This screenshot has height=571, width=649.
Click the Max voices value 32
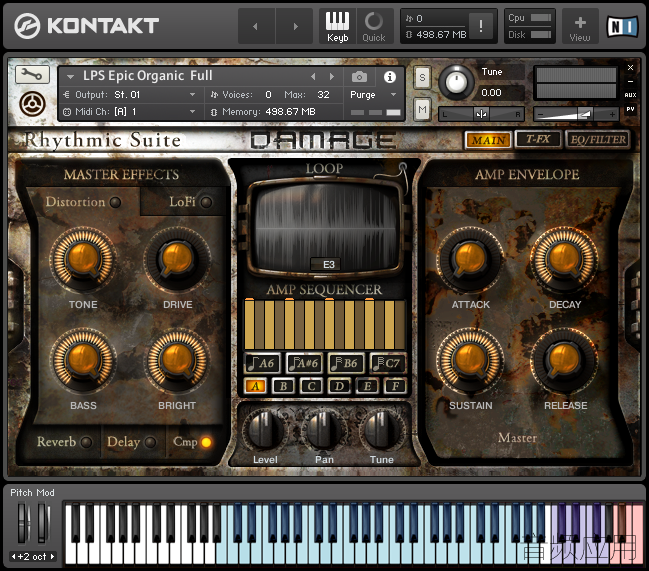(x=323, y=95)
